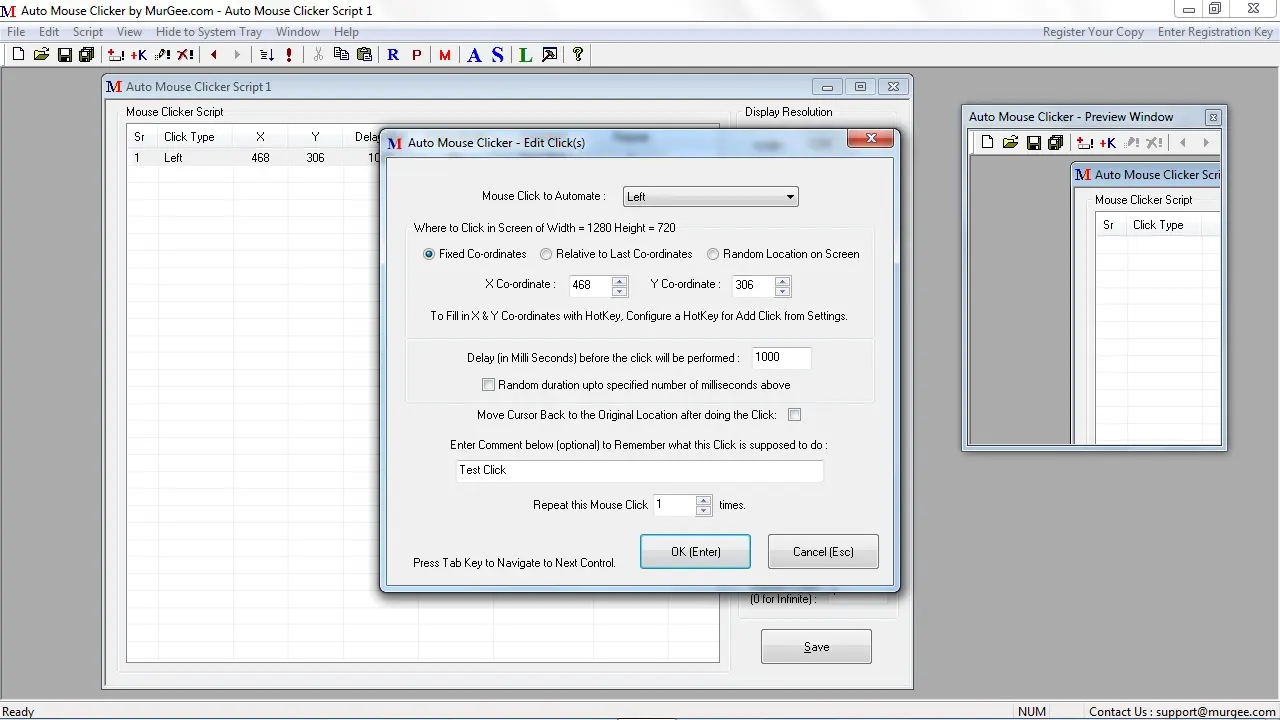1280x720 pixels.
Task: Open the Edit menu
Action: (49, 32)
